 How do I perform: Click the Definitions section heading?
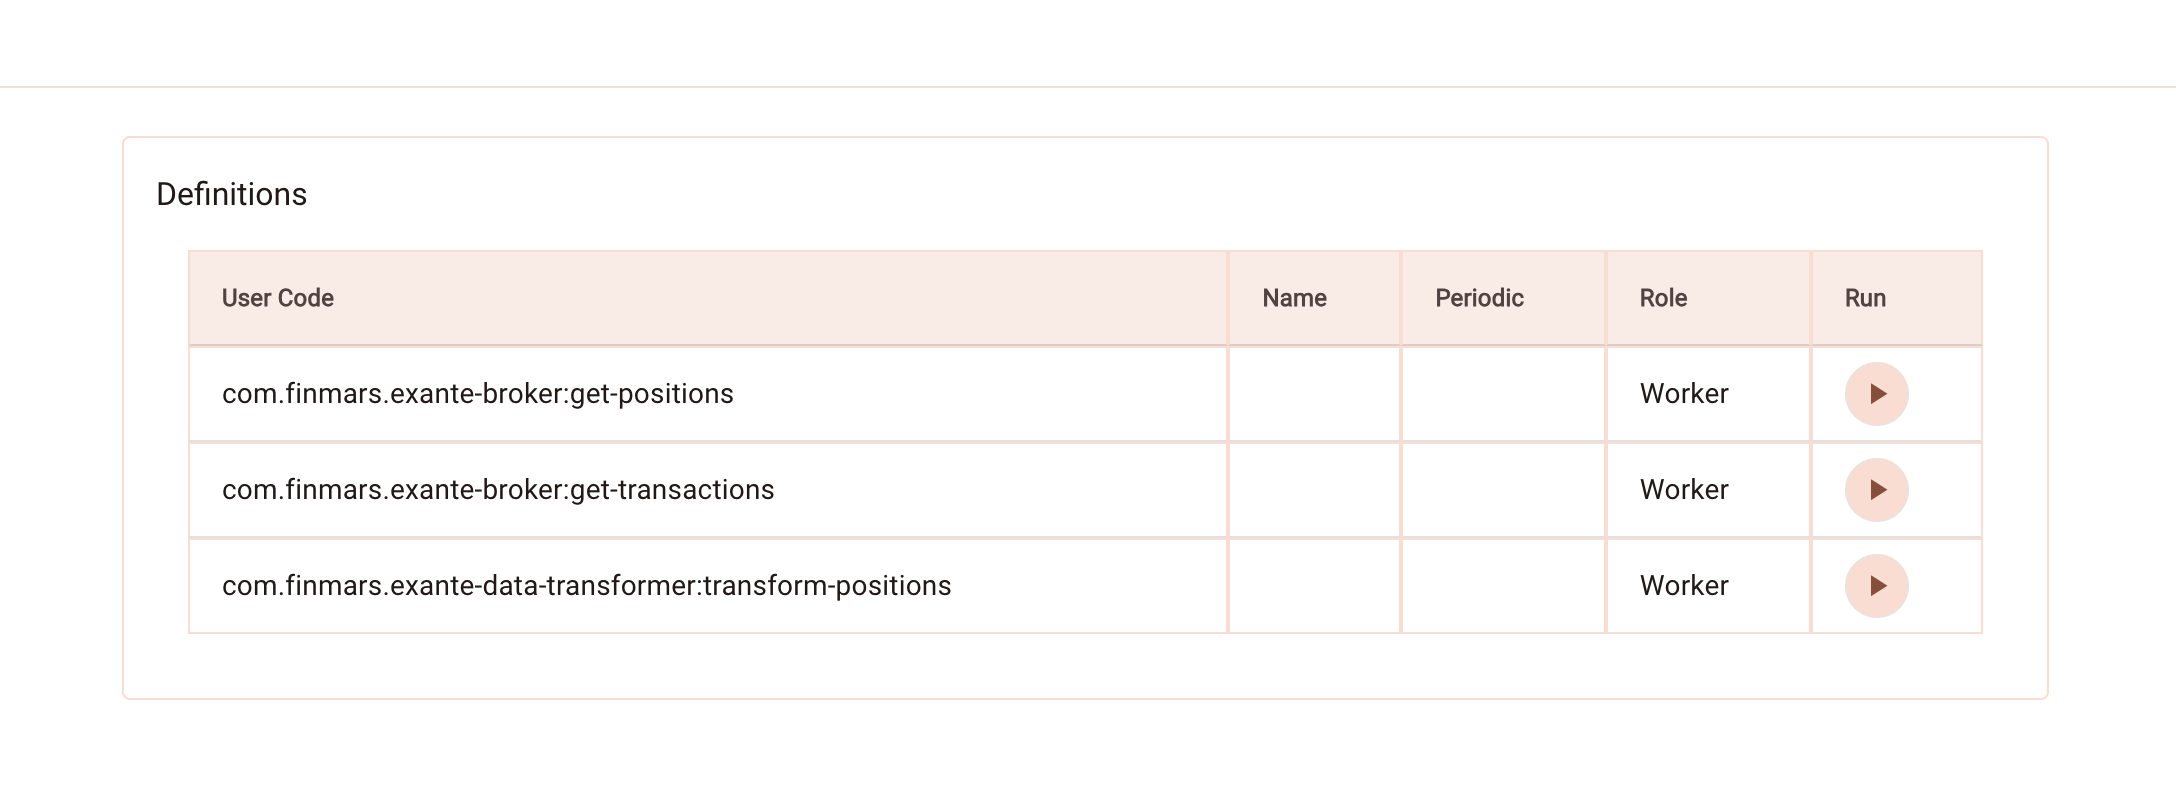tap(232, 194)
